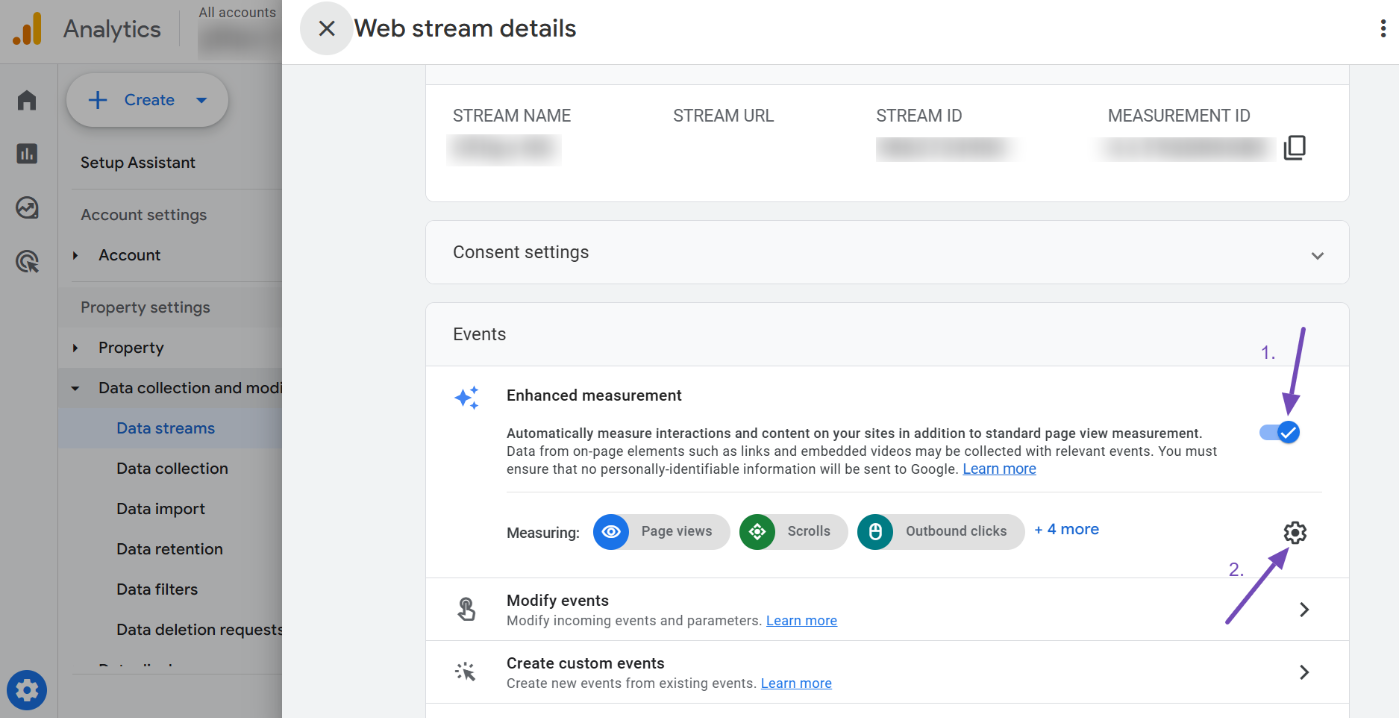The height and width of the screenshot is (718, 1399).
Task: Expand the Property tree item
Action: (76, 348)
